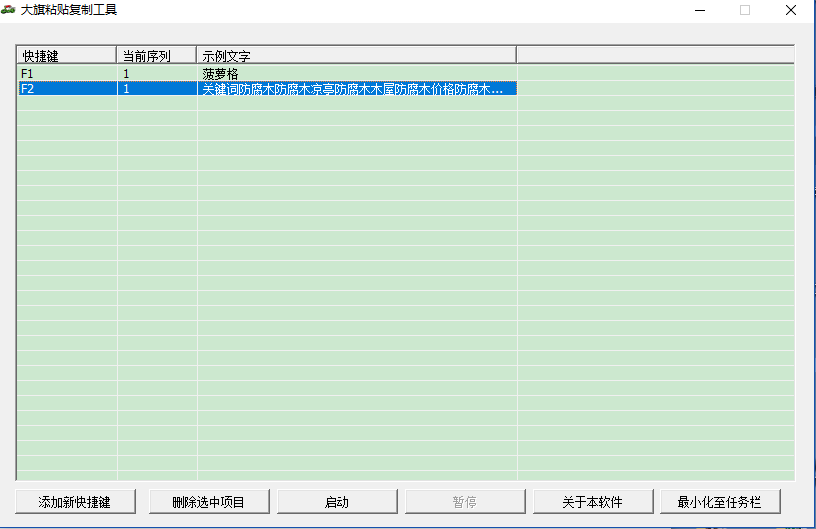Sort by the 快捷键 column header
The width and height of the screenshot is (816, 529).
tap(66, 55)
